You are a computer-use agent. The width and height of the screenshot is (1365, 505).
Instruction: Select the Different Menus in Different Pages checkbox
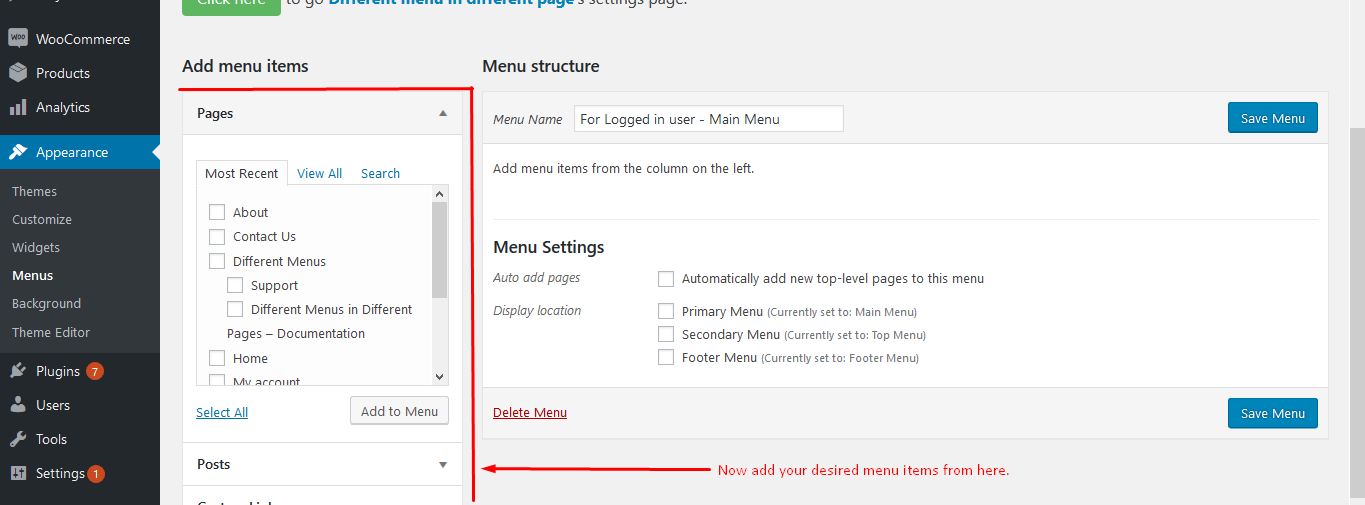pos(235,309)
